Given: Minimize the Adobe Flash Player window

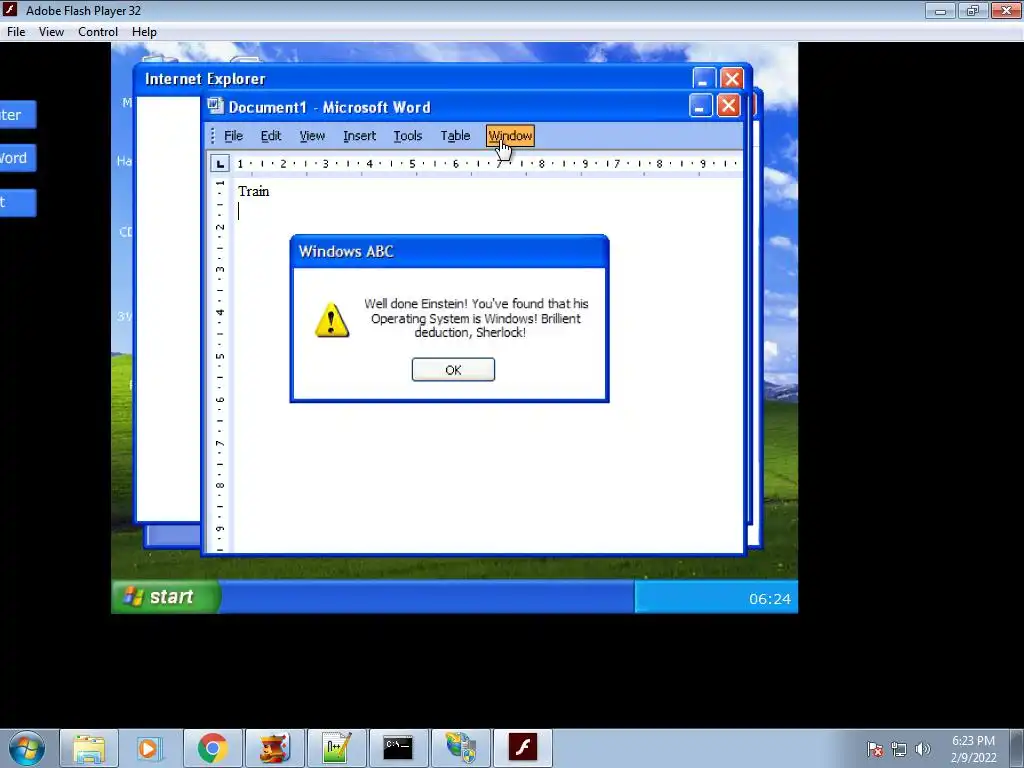Looking at the screenshot, I should [940, 10].
